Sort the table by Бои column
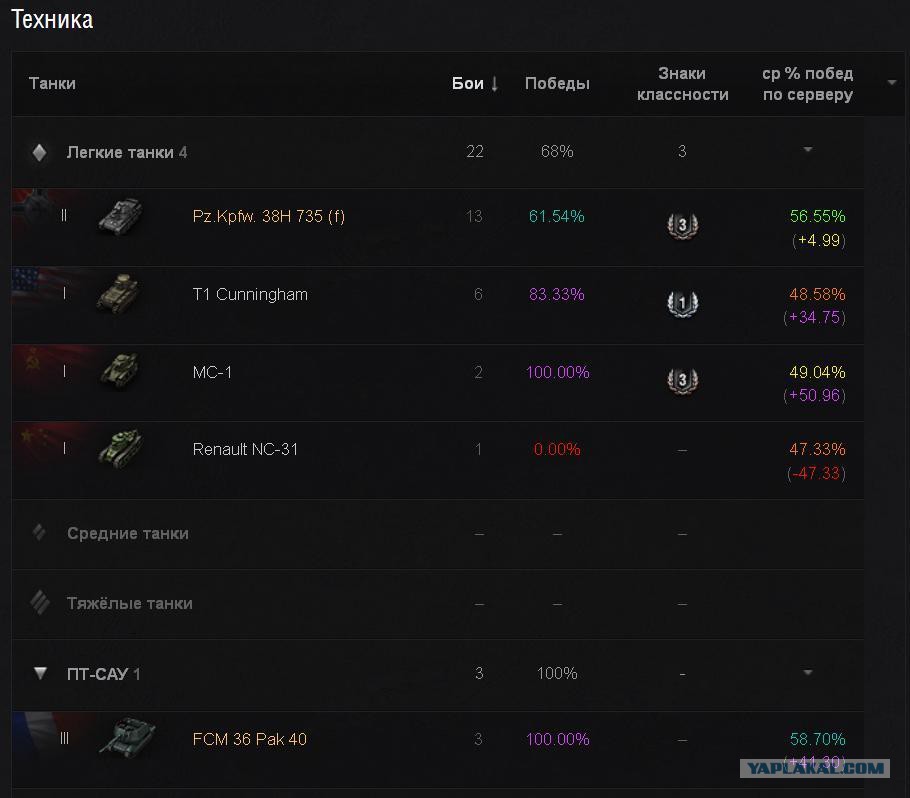The image size is (910, 798). (x=474, y=84)
